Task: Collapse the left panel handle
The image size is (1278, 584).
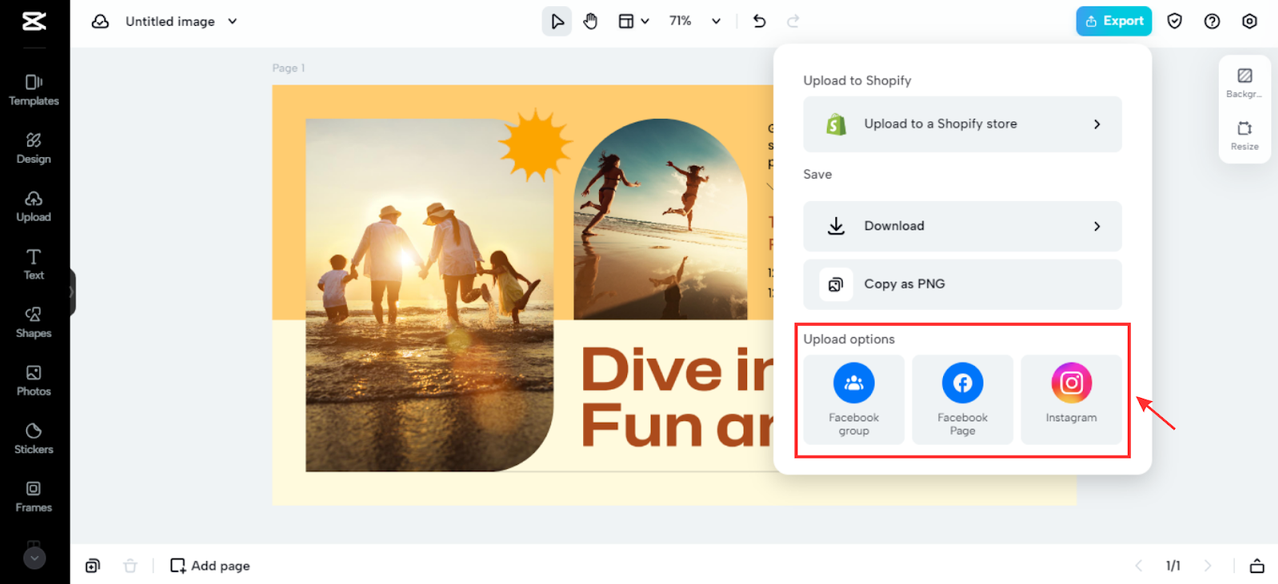Action: tap(72, 293)
